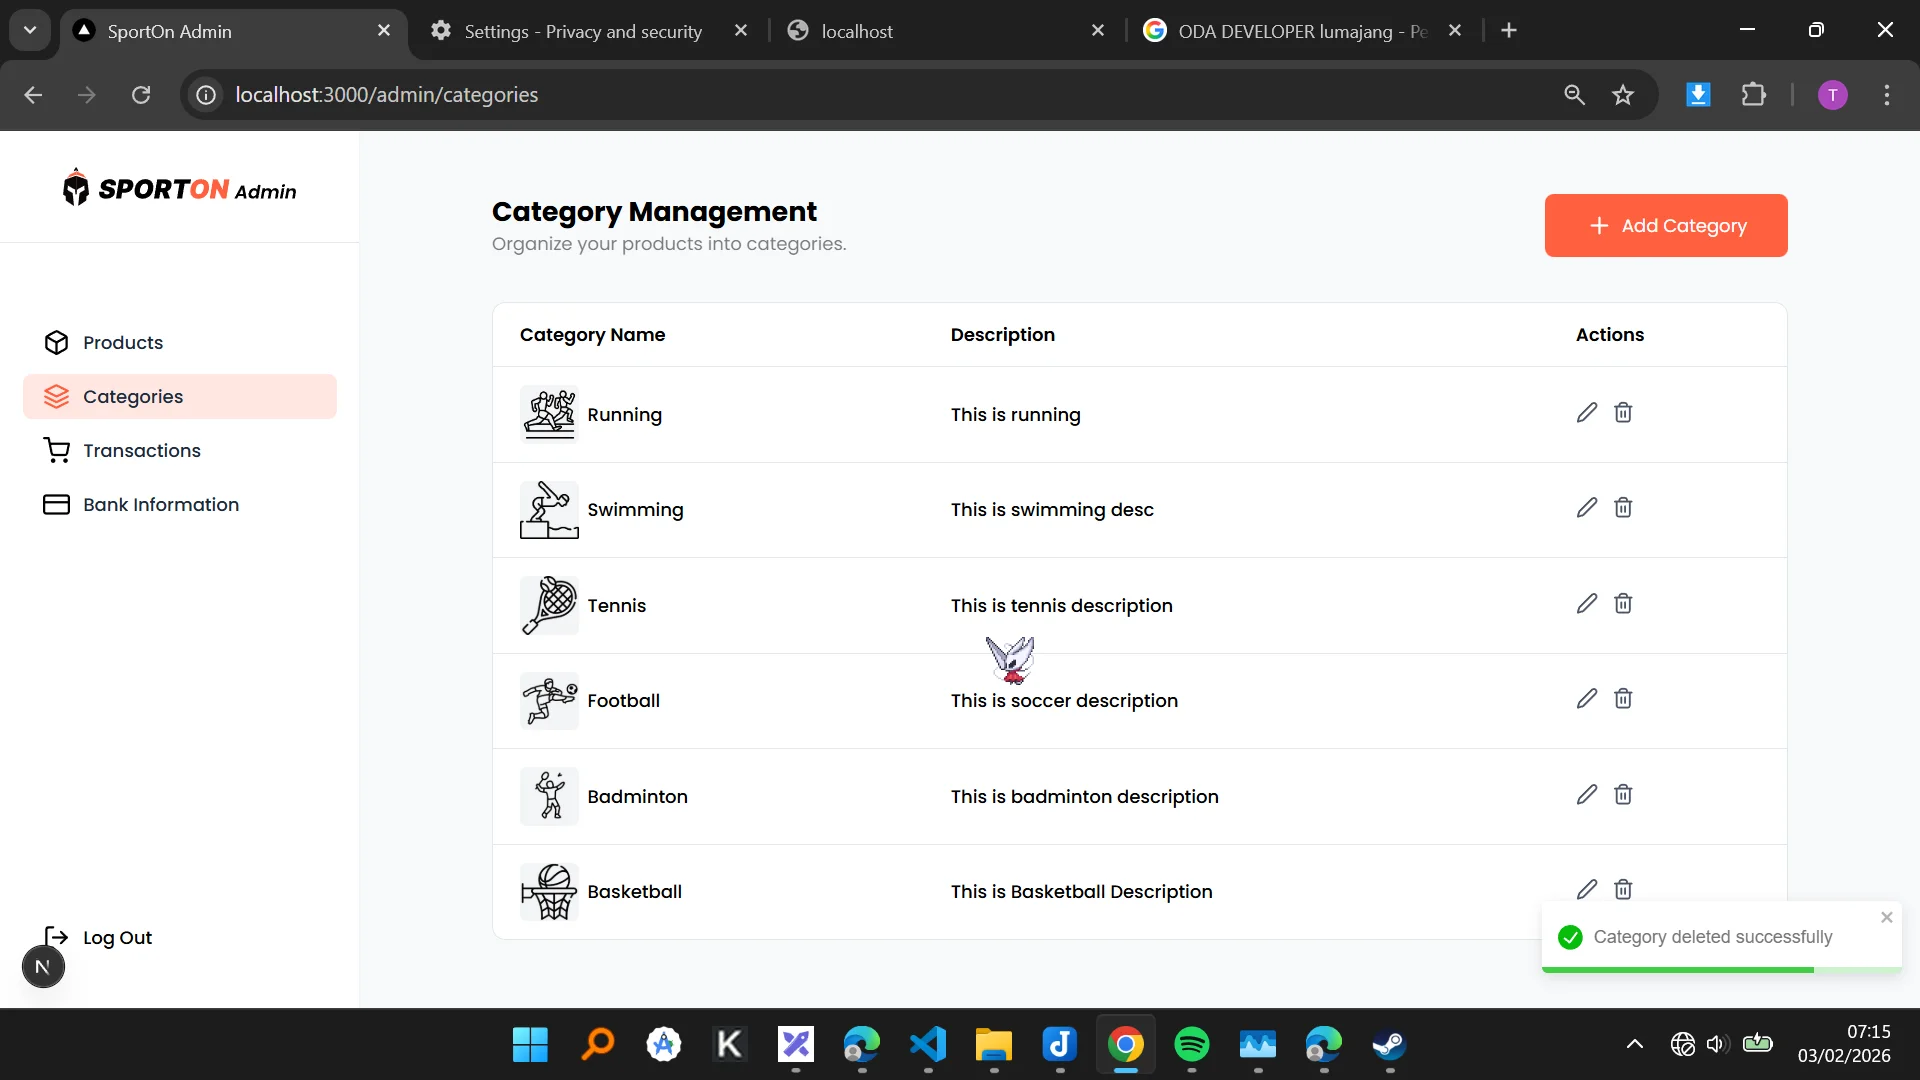Click Log Out in the sidebar

coord(98,938)
